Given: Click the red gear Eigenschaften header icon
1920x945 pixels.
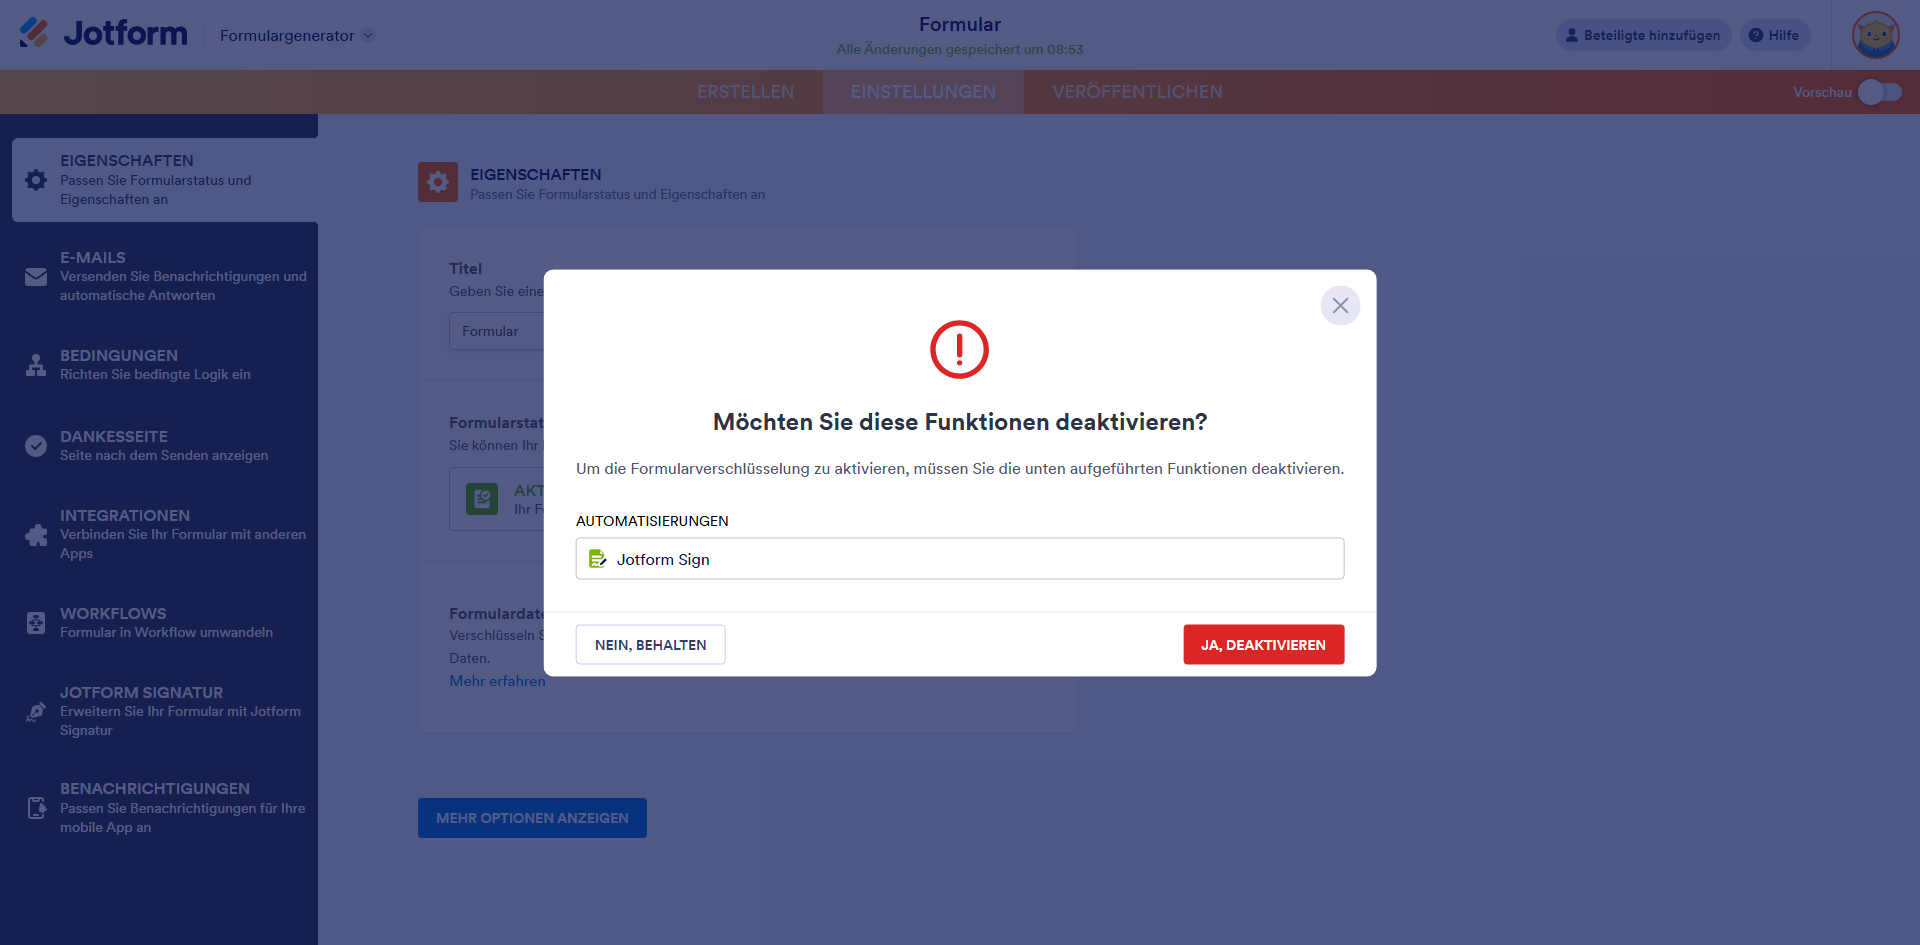Looking at the screenshot, I should click(438, 182).
